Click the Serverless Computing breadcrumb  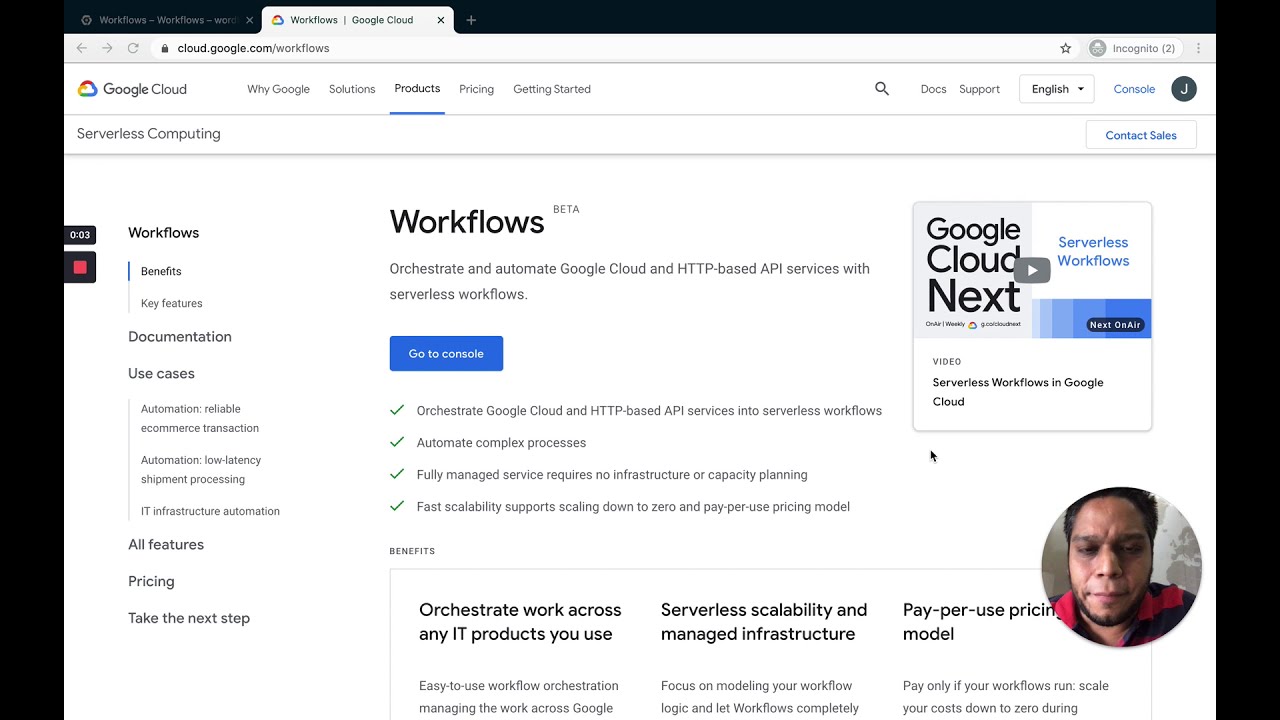[149, 134]
